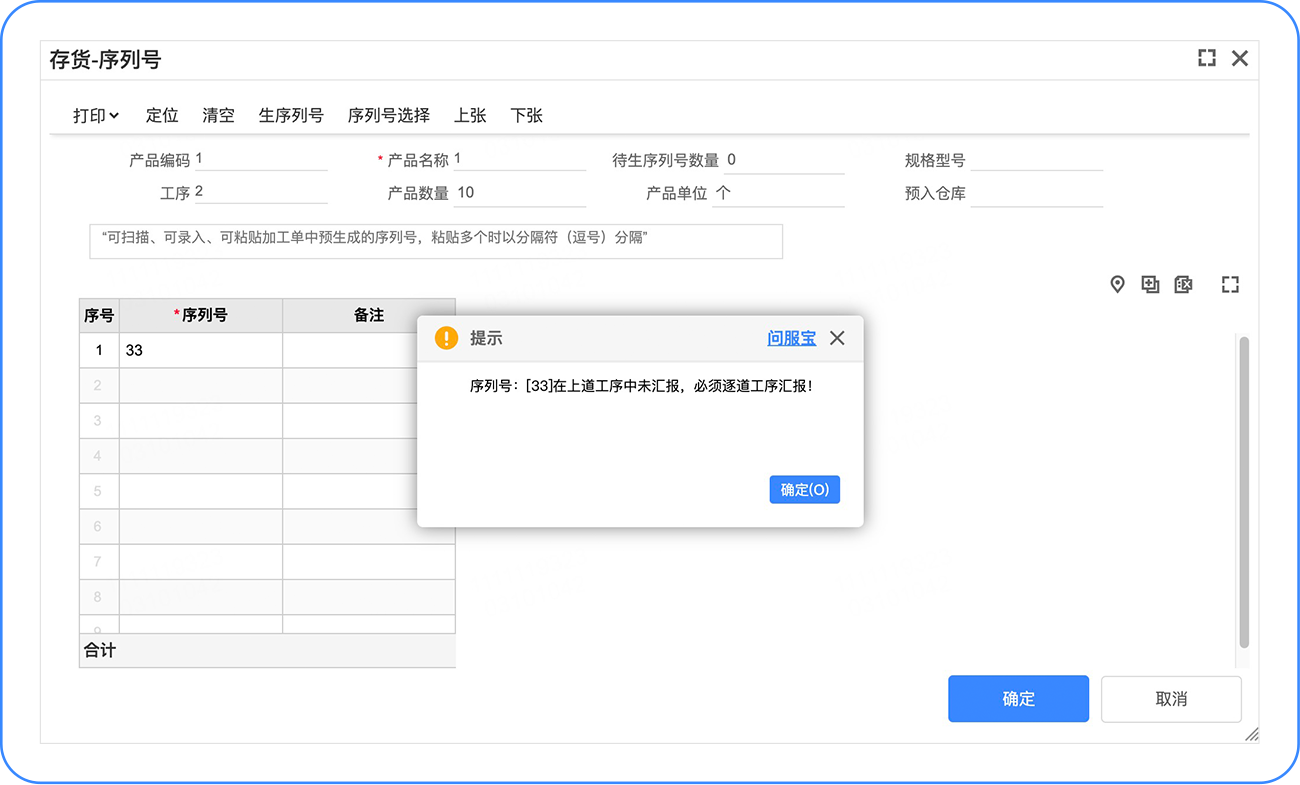The image size is (1300, 785).
Task: Close the 提示 dialog with the X
Action: click(x=837, y=338)
